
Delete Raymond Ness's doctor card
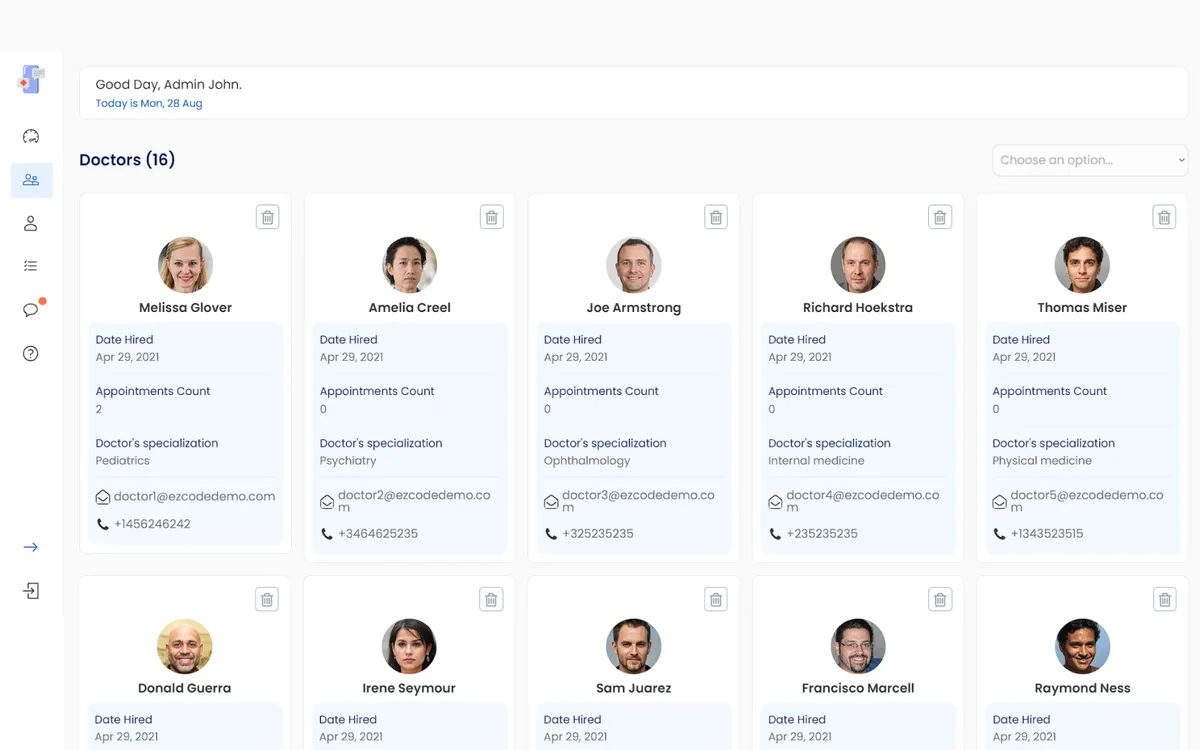tap(1164, 599)
